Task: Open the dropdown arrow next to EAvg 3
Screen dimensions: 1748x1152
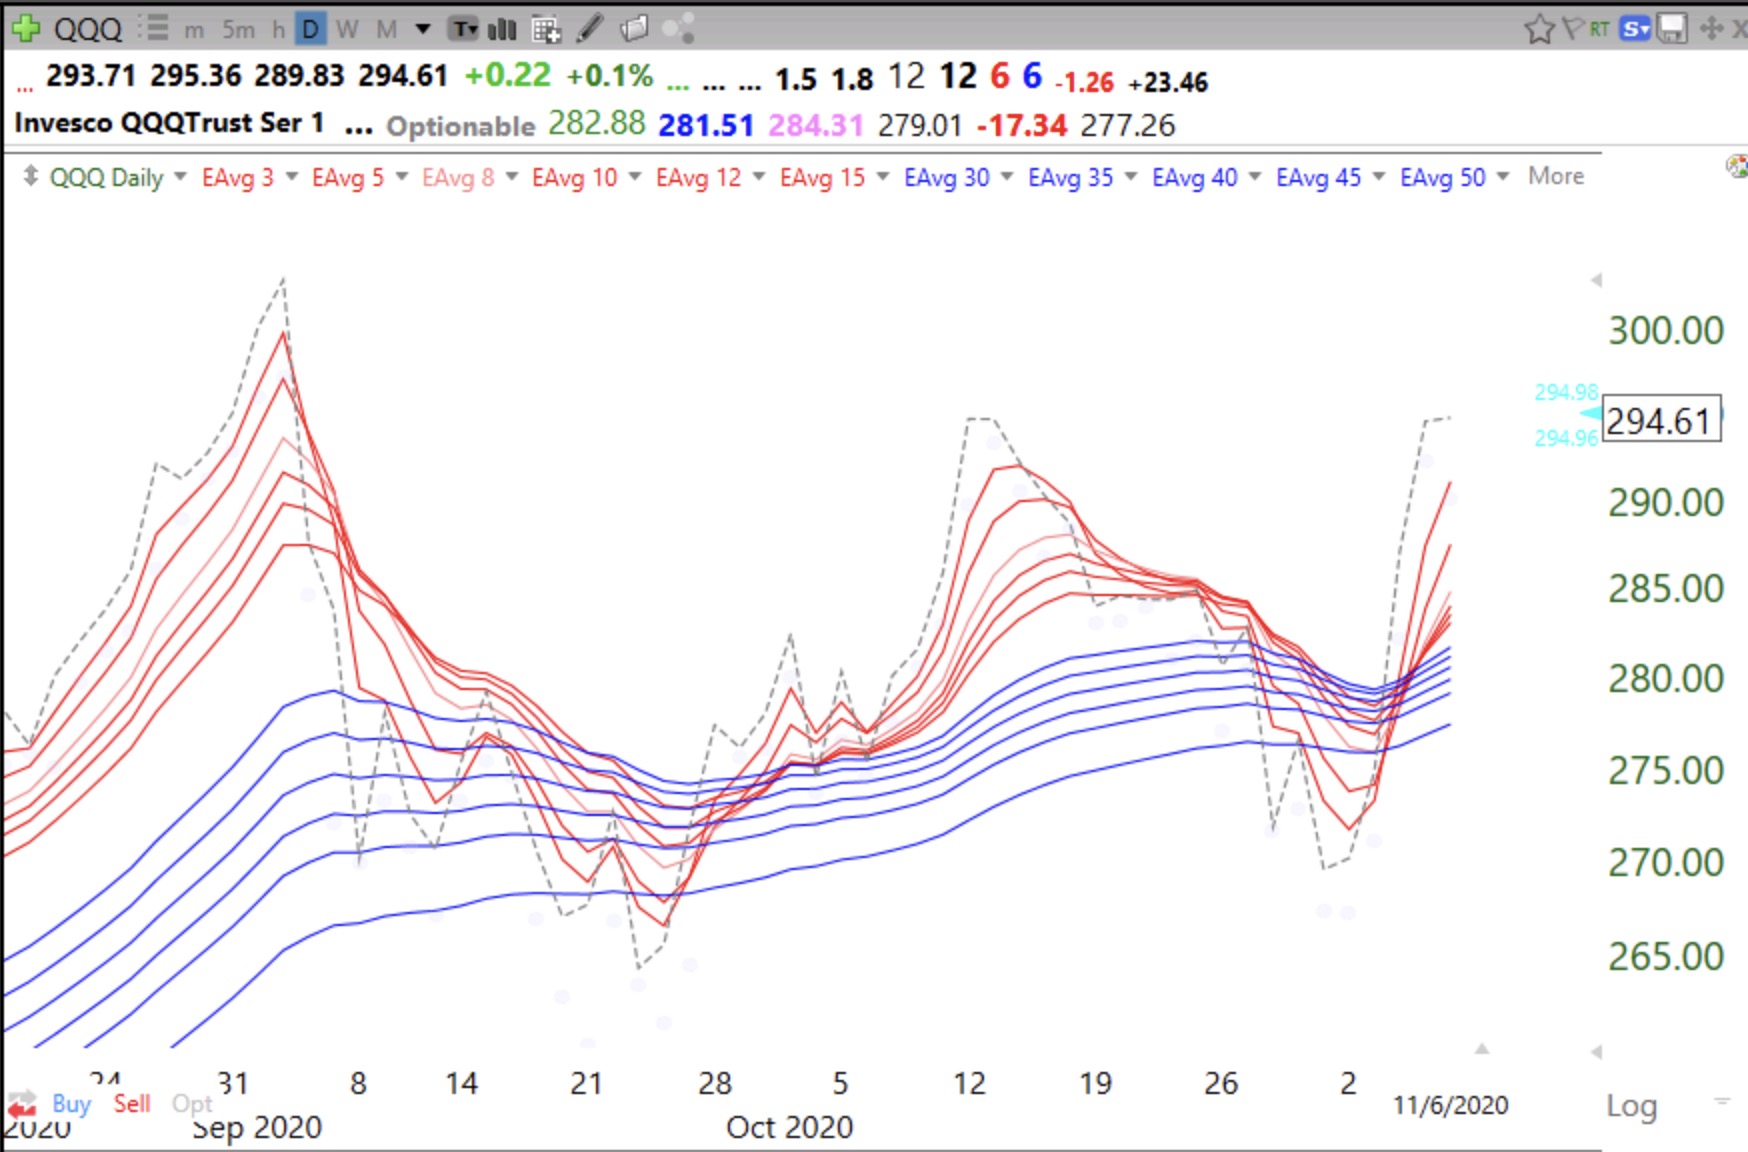Action: [292, 177]
